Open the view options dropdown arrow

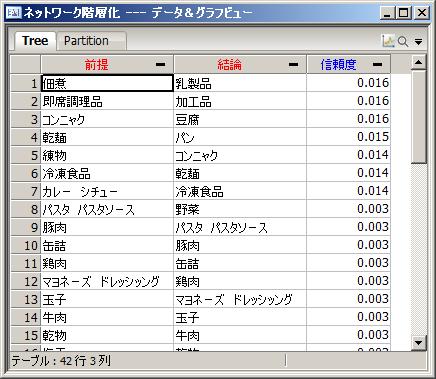(418, 42)
